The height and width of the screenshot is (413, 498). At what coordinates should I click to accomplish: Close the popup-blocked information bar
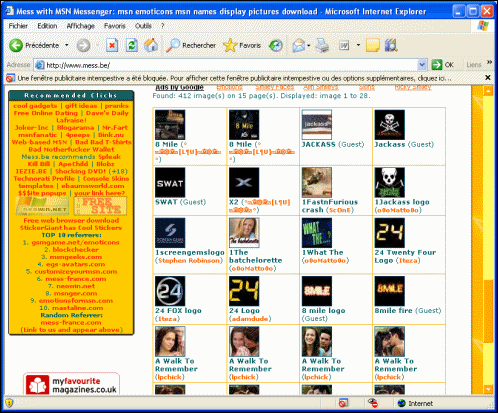tap(488, 78)
